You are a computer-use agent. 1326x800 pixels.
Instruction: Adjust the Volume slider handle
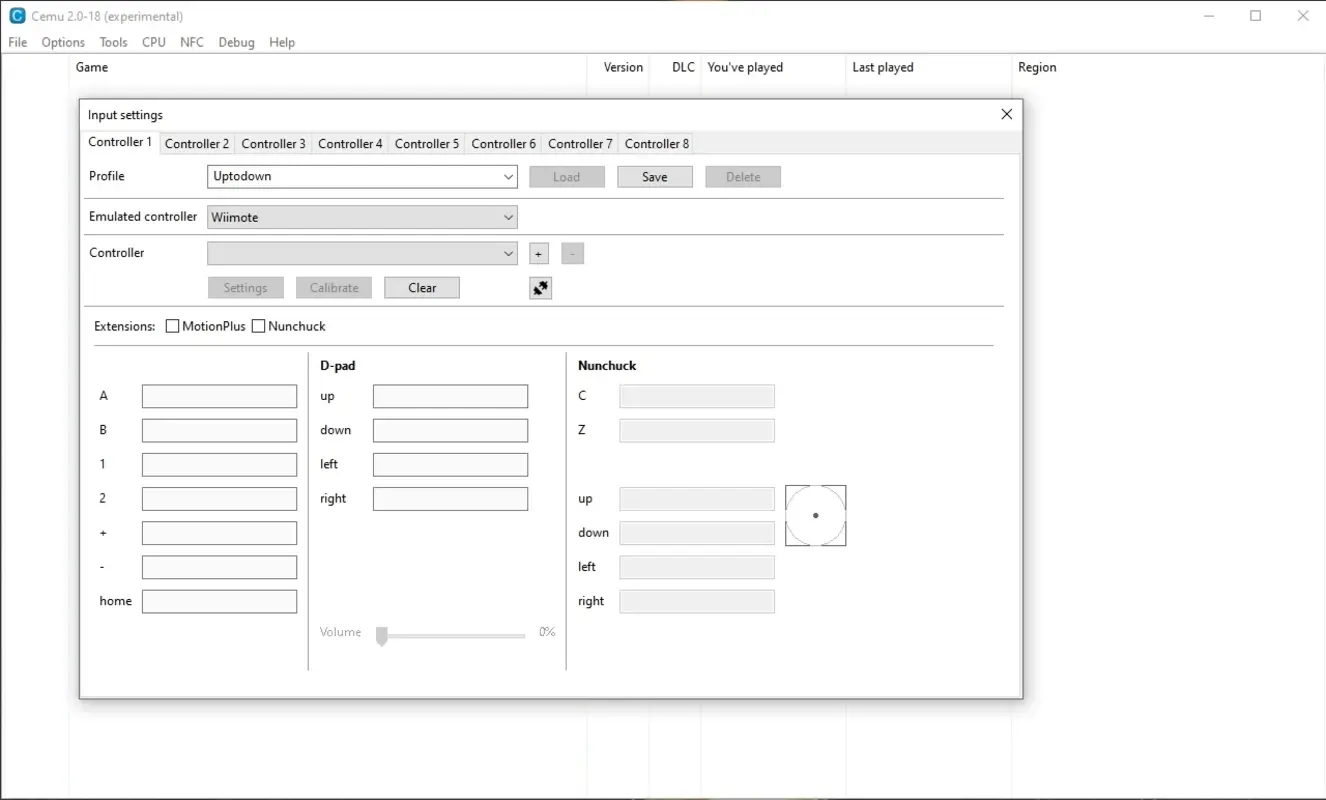[381, 636]
